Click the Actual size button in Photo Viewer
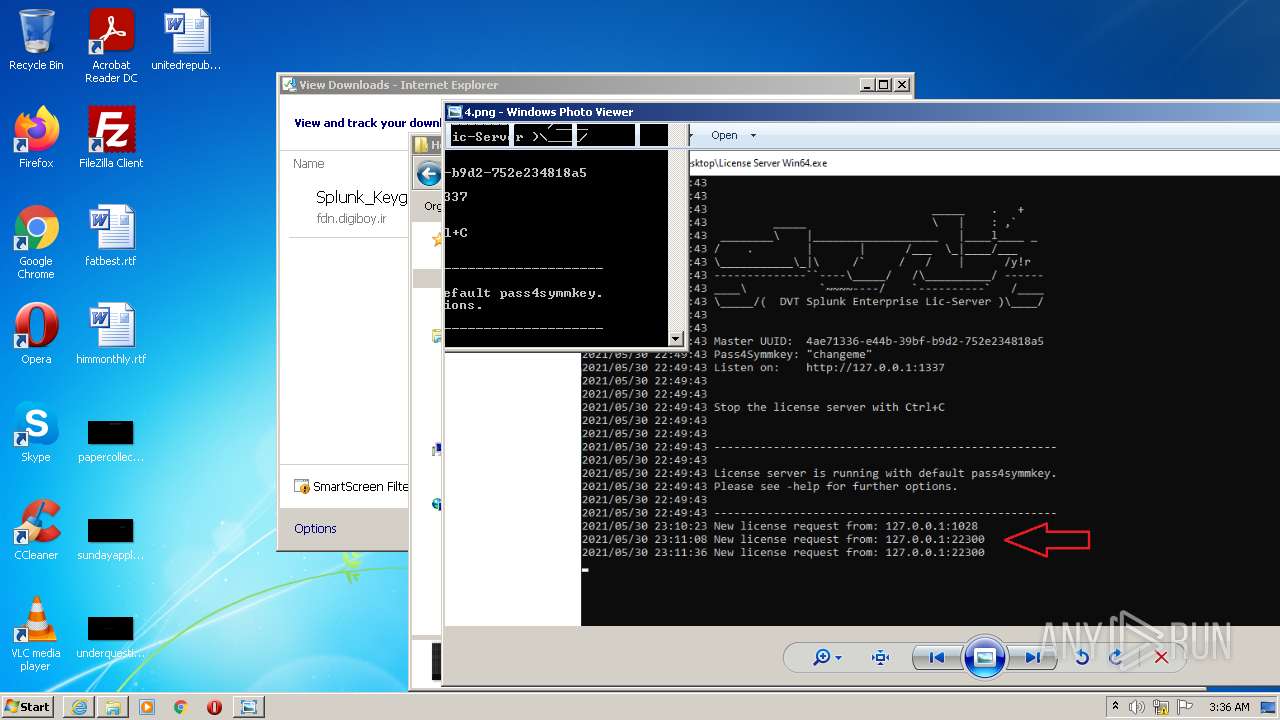The image size is (1280, 720). [880, 657]
